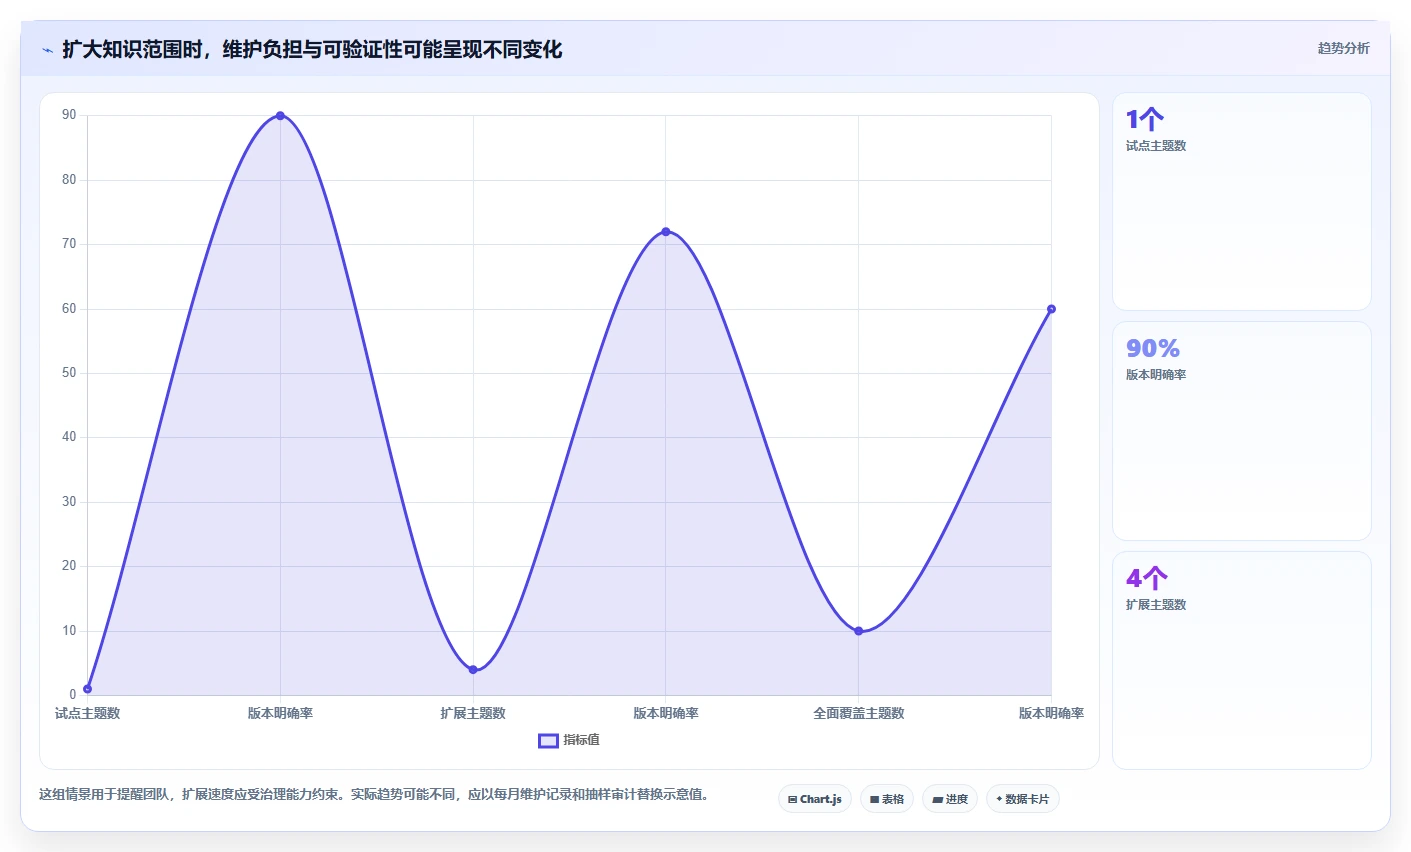Image resolution: width=1411 pixels, height=852 pixels.
Task: Click the data point above 扩展主题数 axis label
Action: click(x=473, y=670)
